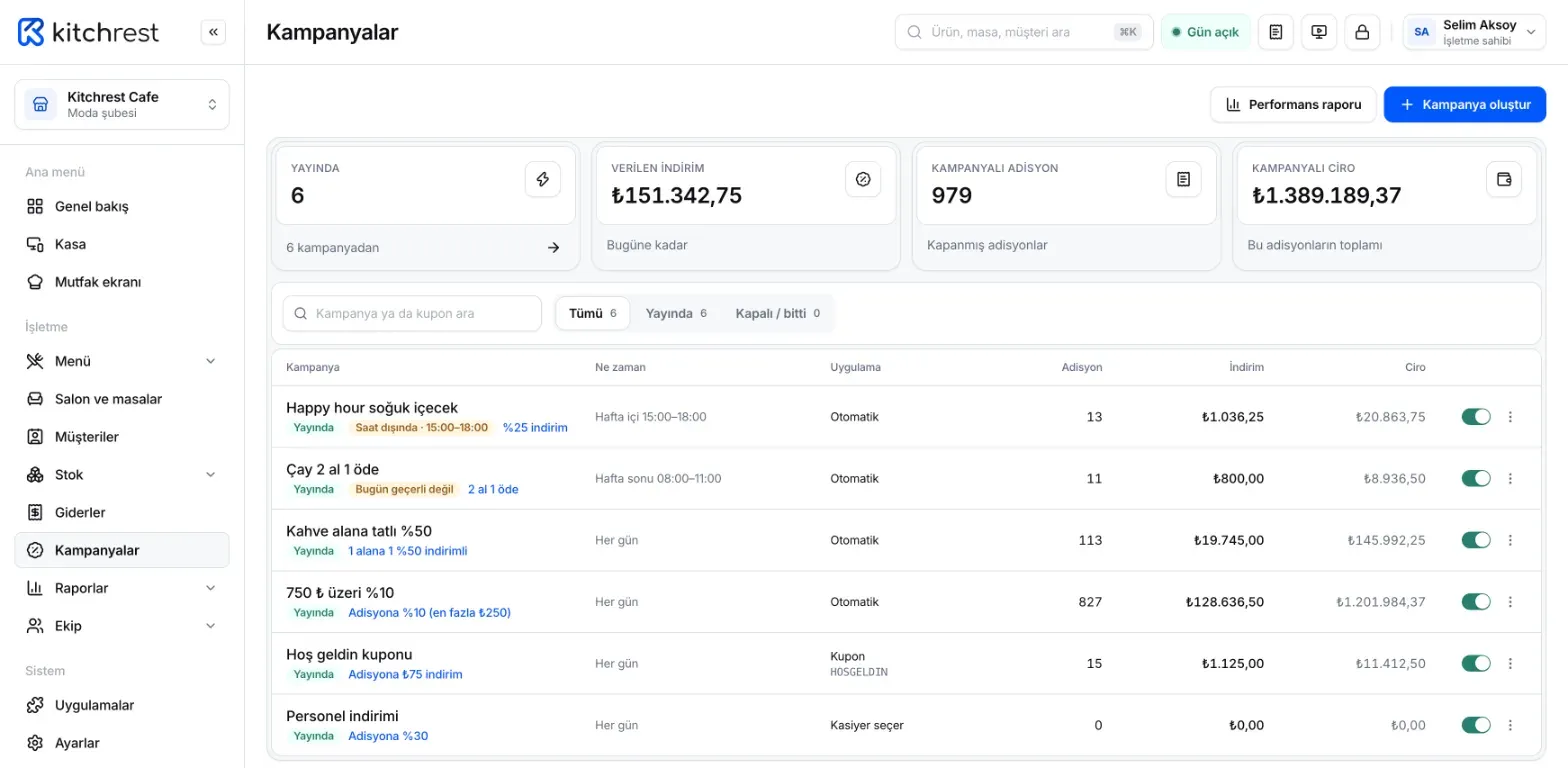Screen dimensions: 1568x768
Task: Open more options for Personel indirimi
Action: click(x=1510, y=725)
